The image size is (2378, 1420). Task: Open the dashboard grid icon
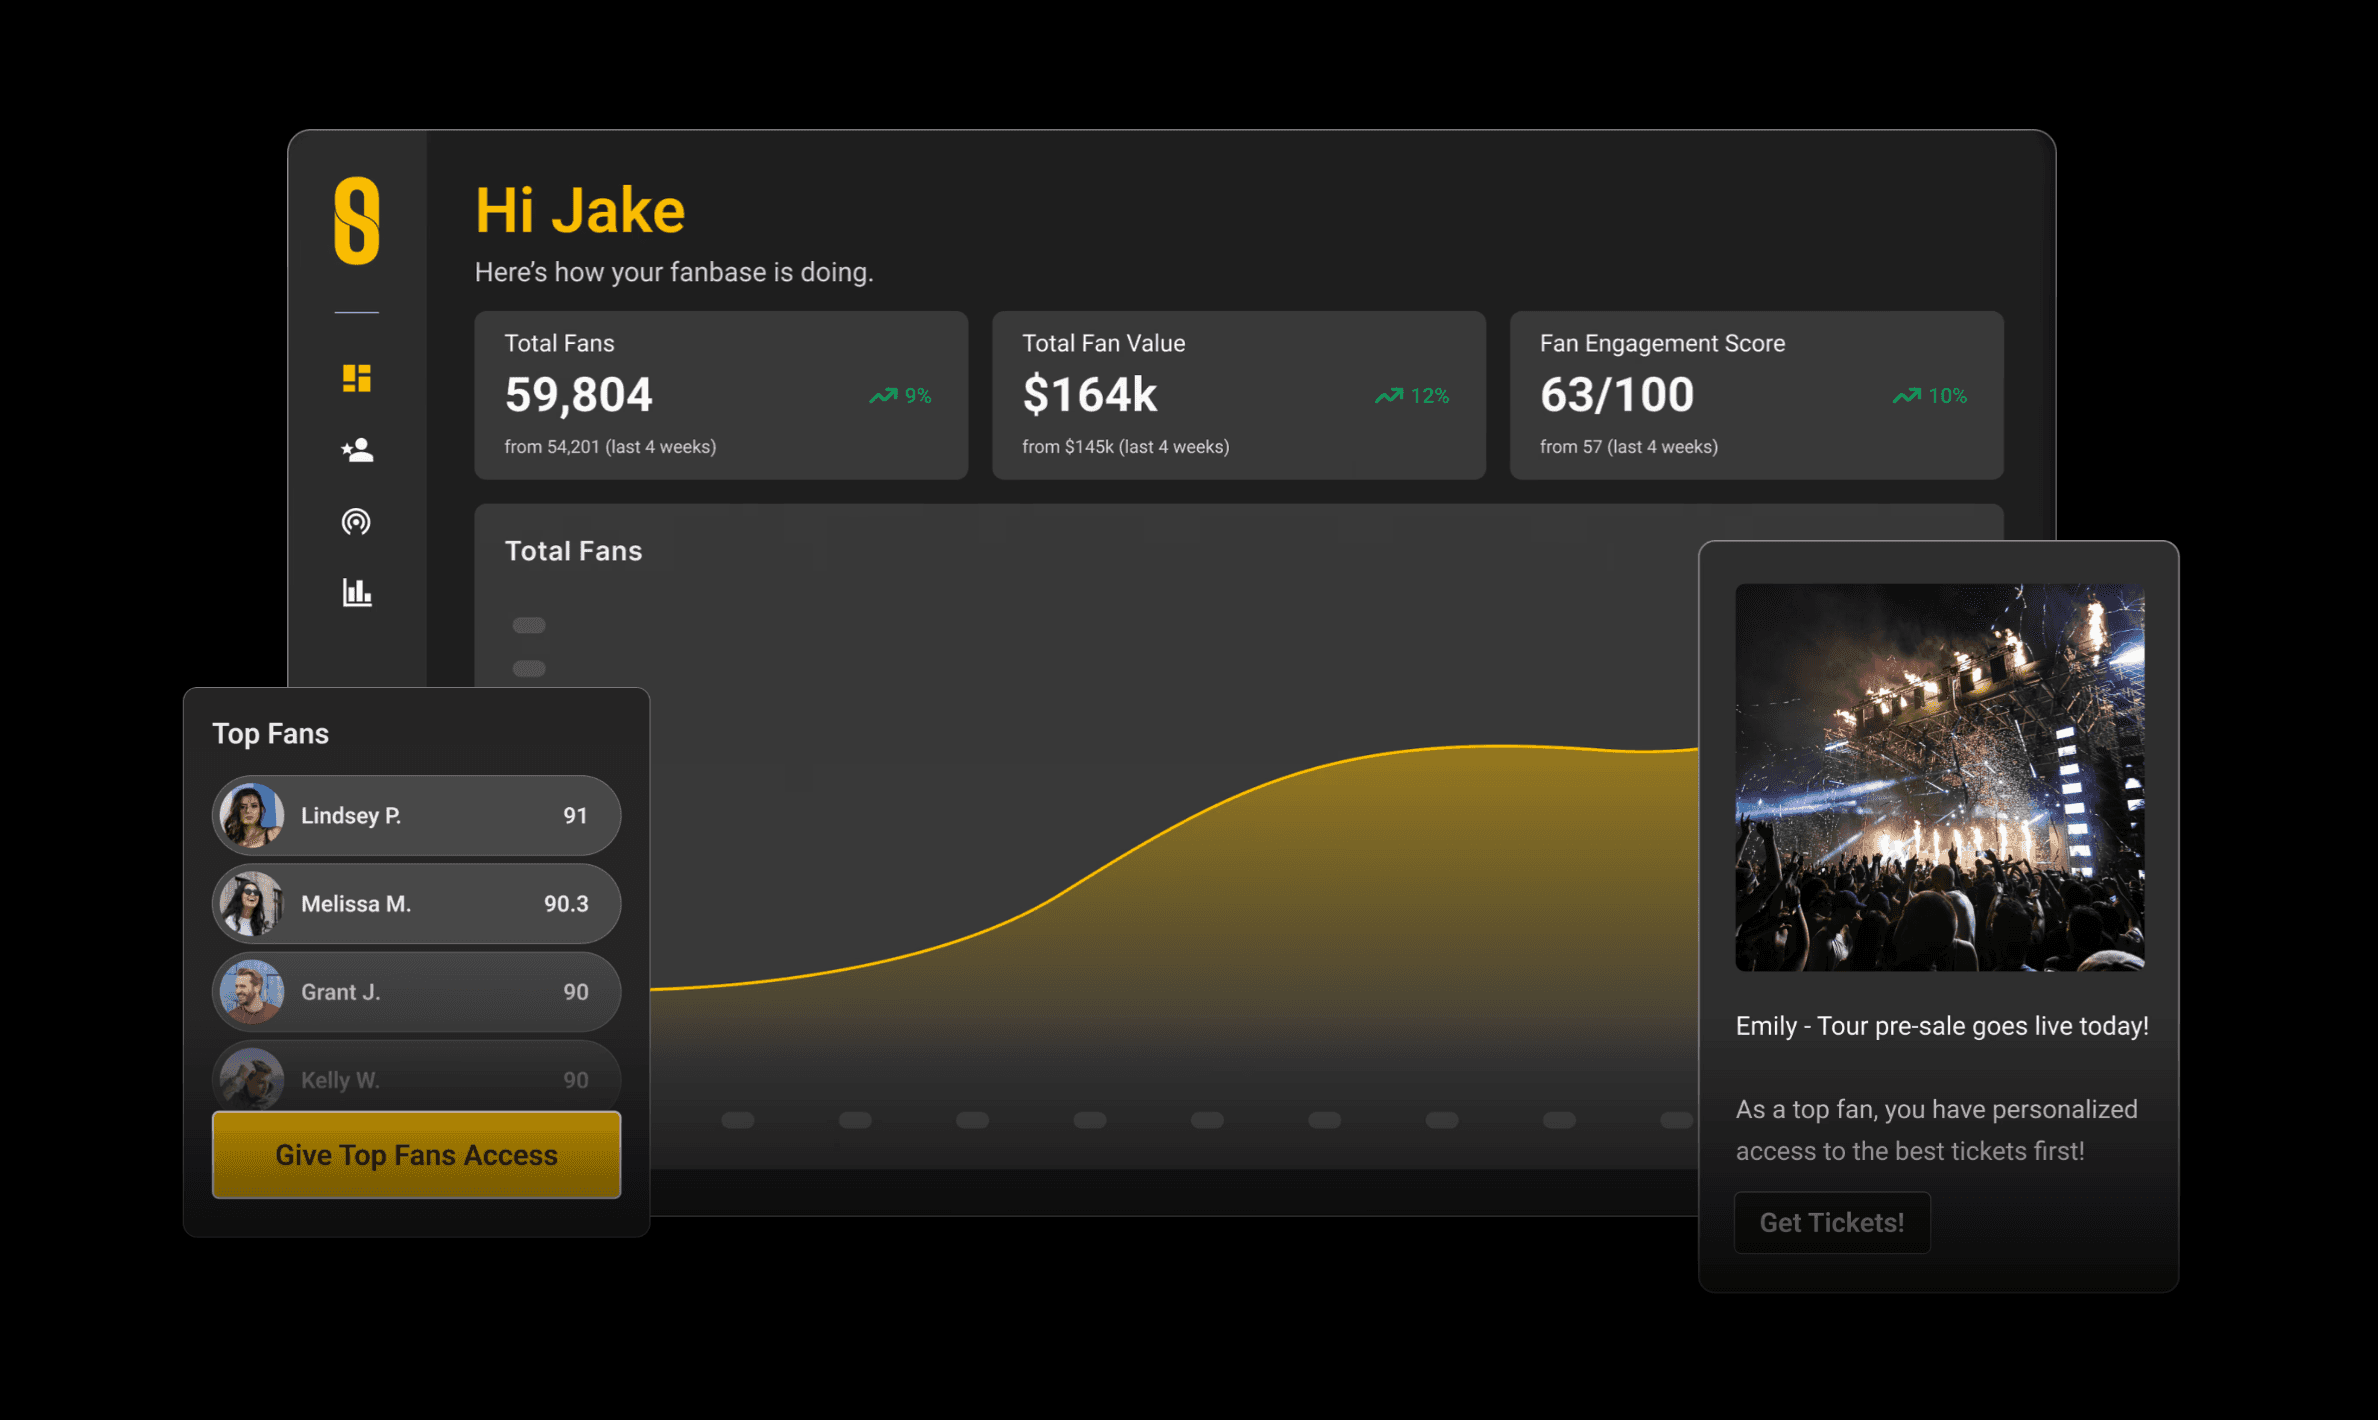[x=356, y=378]
